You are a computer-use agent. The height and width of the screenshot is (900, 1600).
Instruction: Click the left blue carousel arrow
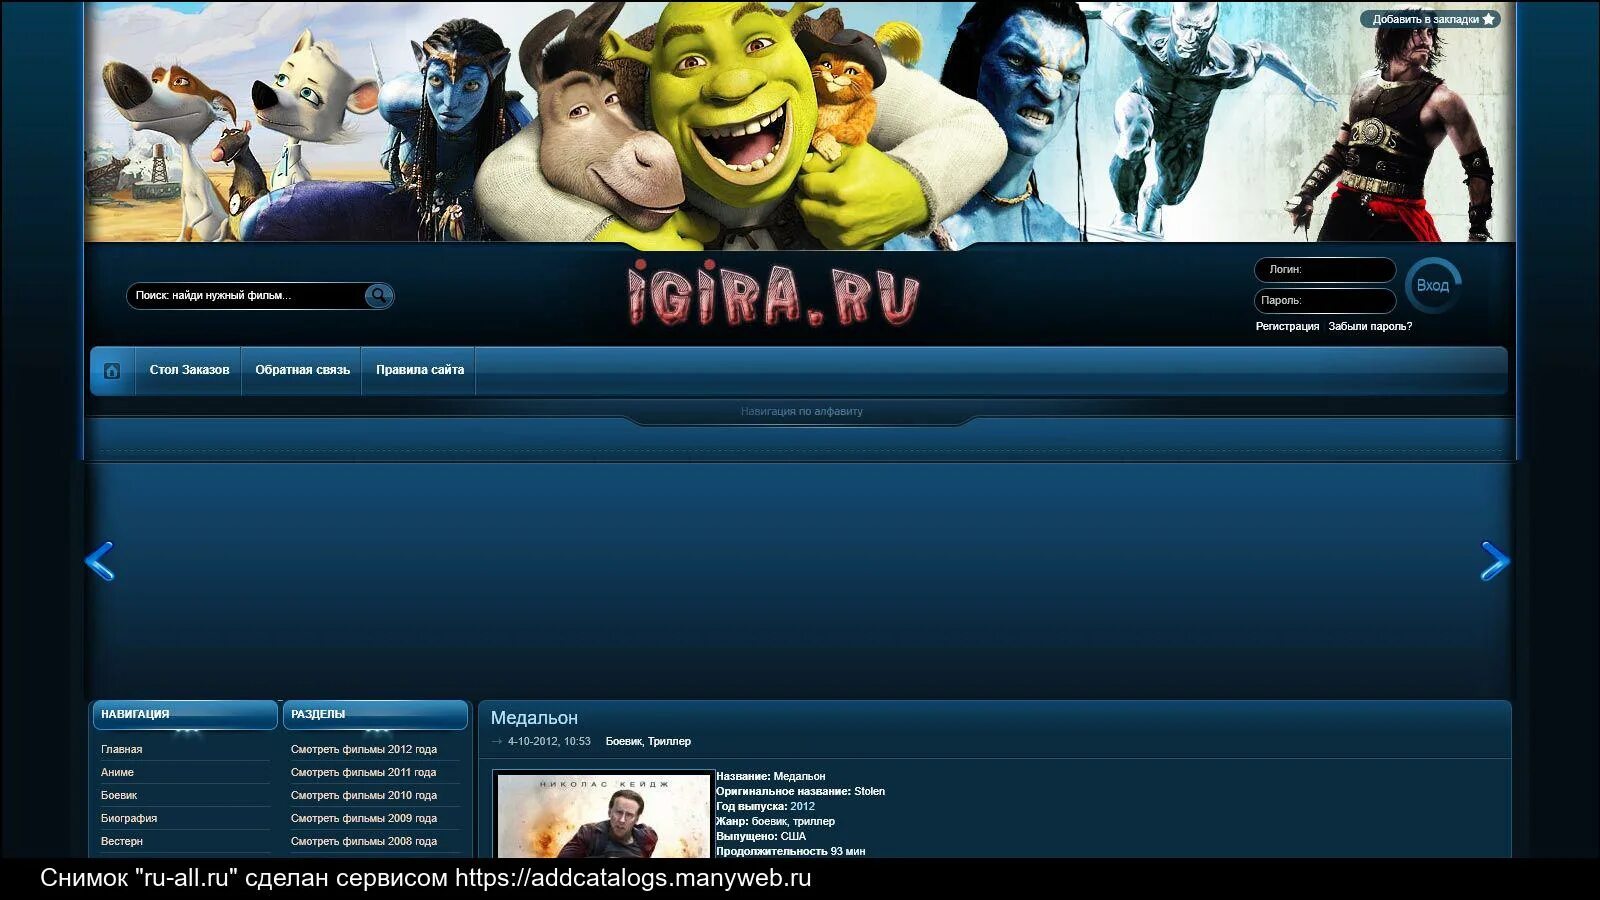[x=99, y=561]
